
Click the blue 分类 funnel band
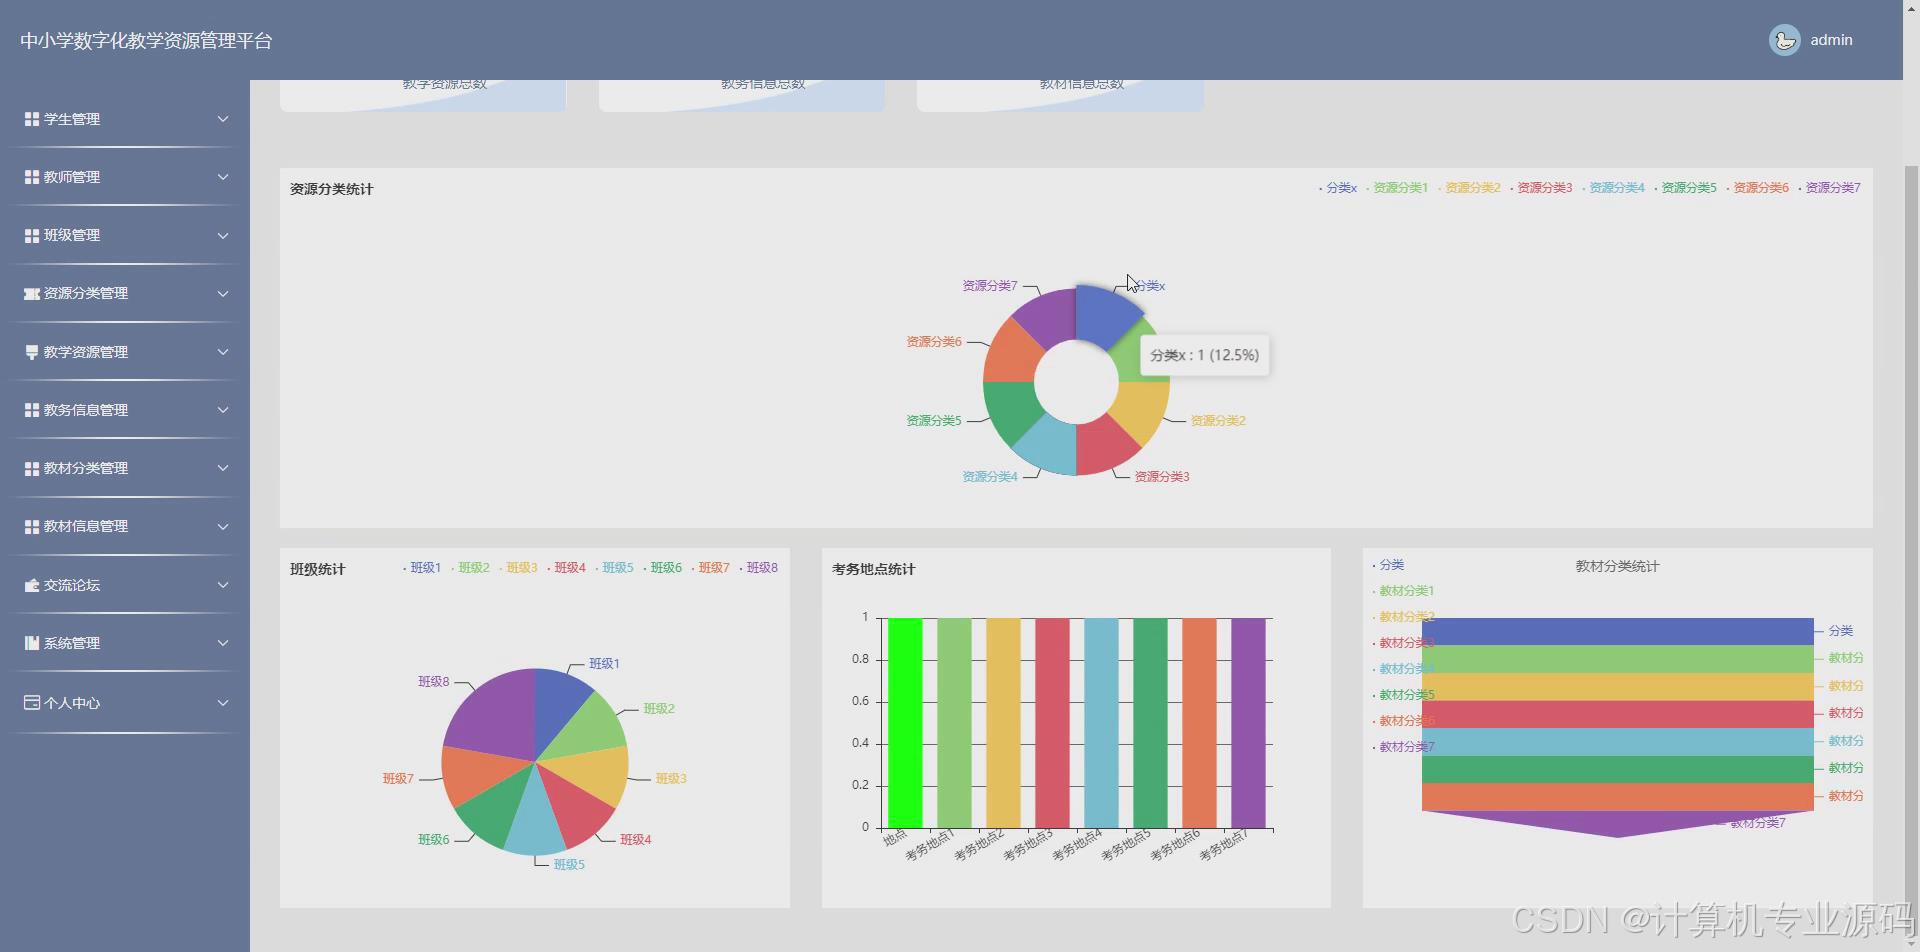point(1617,631)
